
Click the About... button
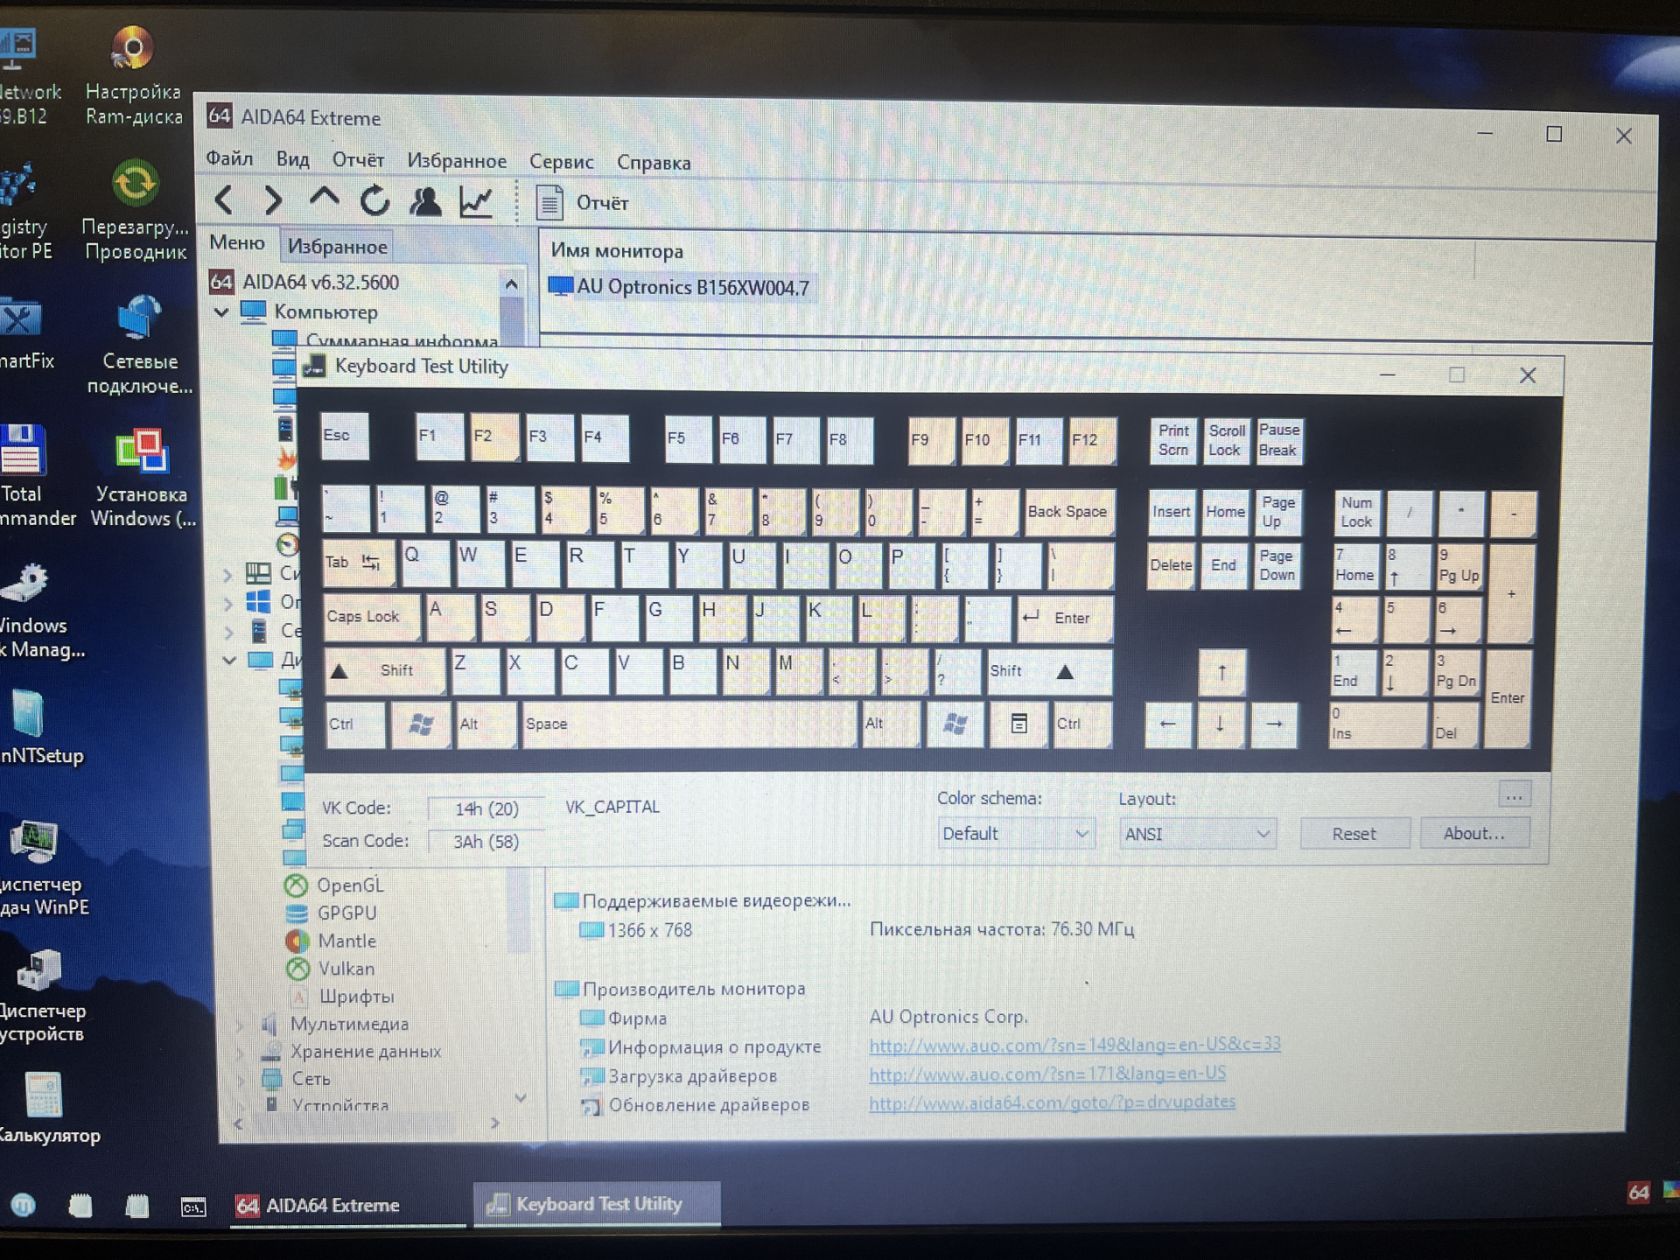coord(1473,833)
